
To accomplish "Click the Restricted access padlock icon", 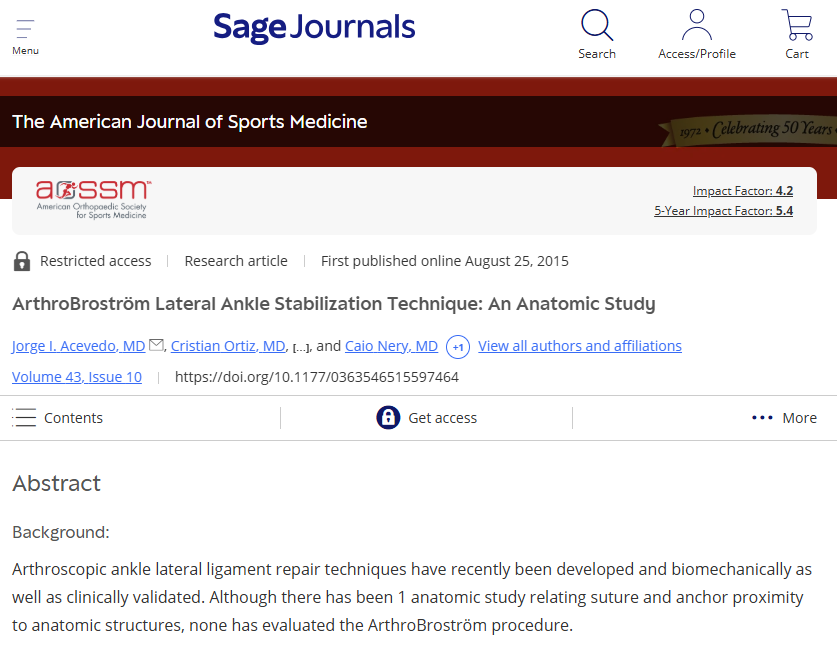I will point(22,261).
